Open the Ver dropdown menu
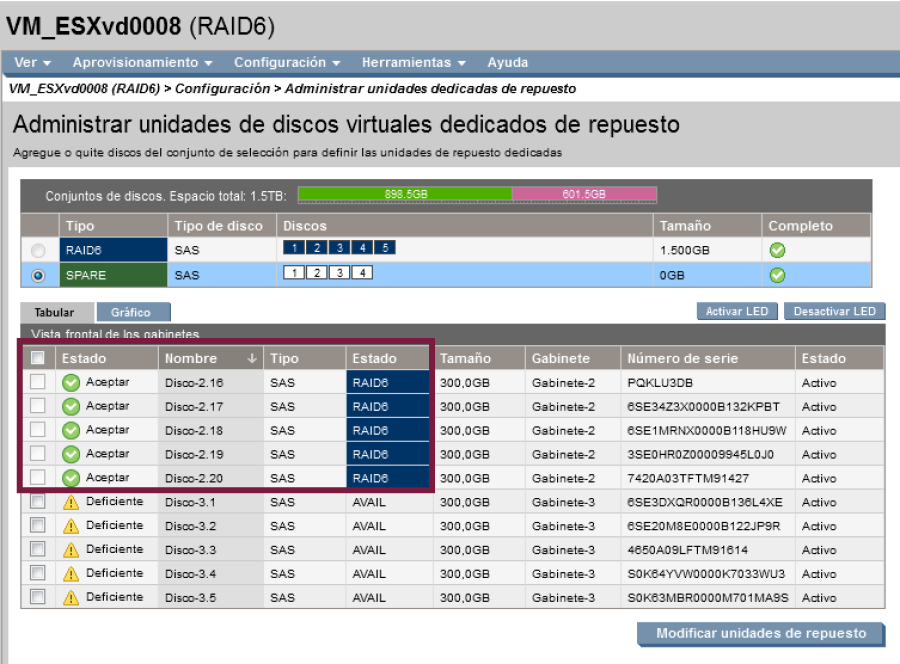 click(33, 62)
